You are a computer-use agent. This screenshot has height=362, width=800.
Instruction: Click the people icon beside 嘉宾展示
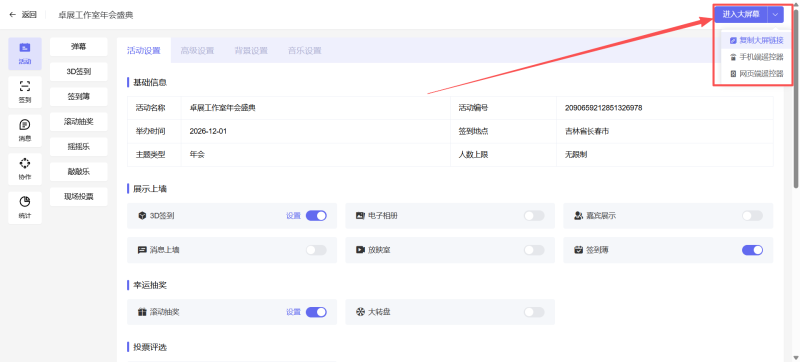click(x=578, y=216)
